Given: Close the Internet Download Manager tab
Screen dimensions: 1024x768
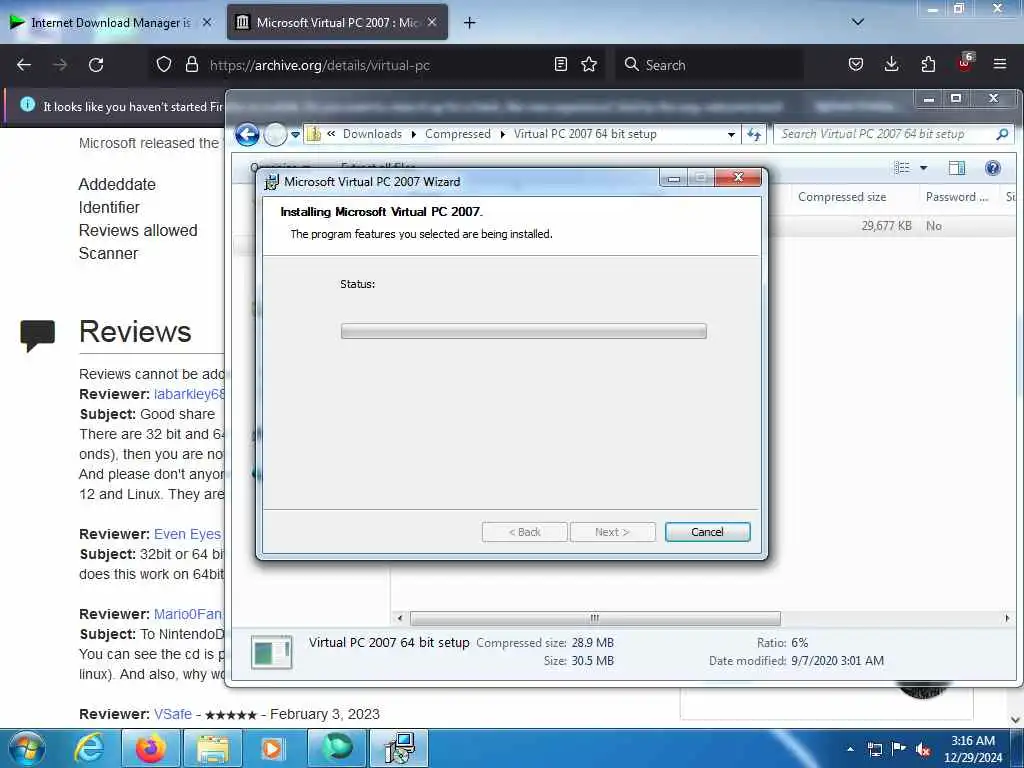Looking at the screenshot, I should tap(207, 23).
